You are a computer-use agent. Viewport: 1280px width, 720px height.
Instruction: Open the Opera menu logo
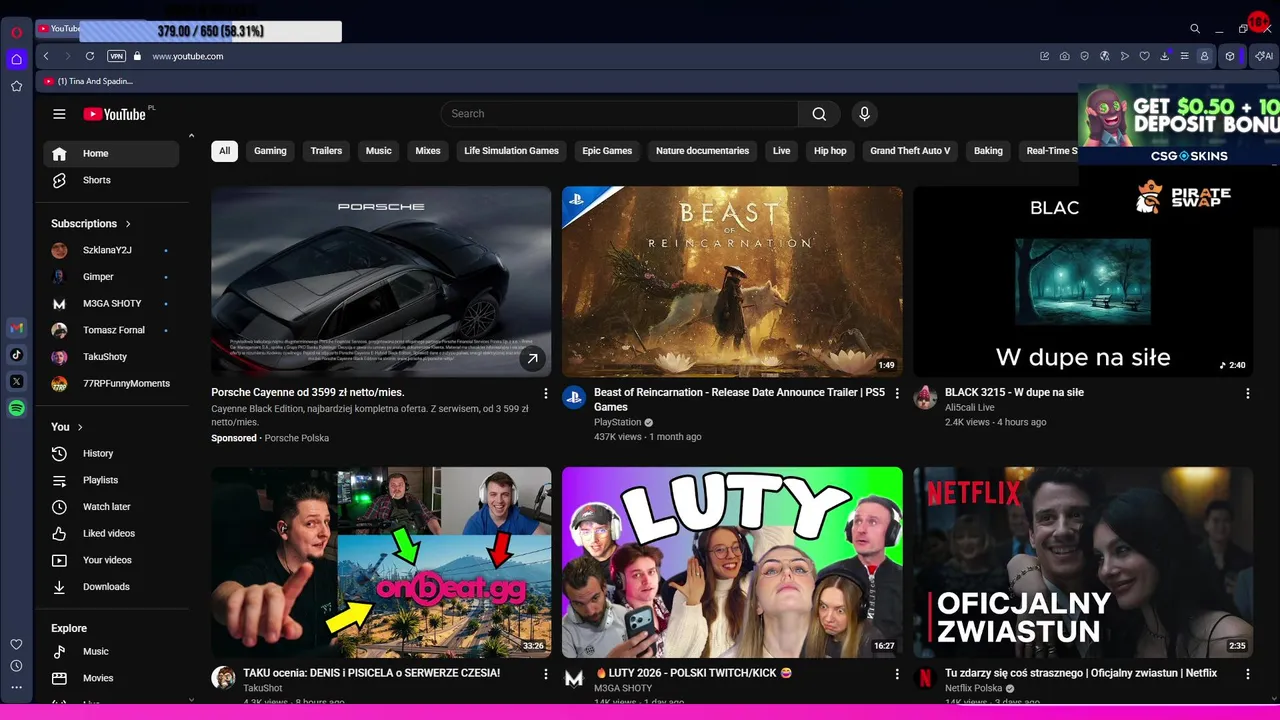[16, 32]
